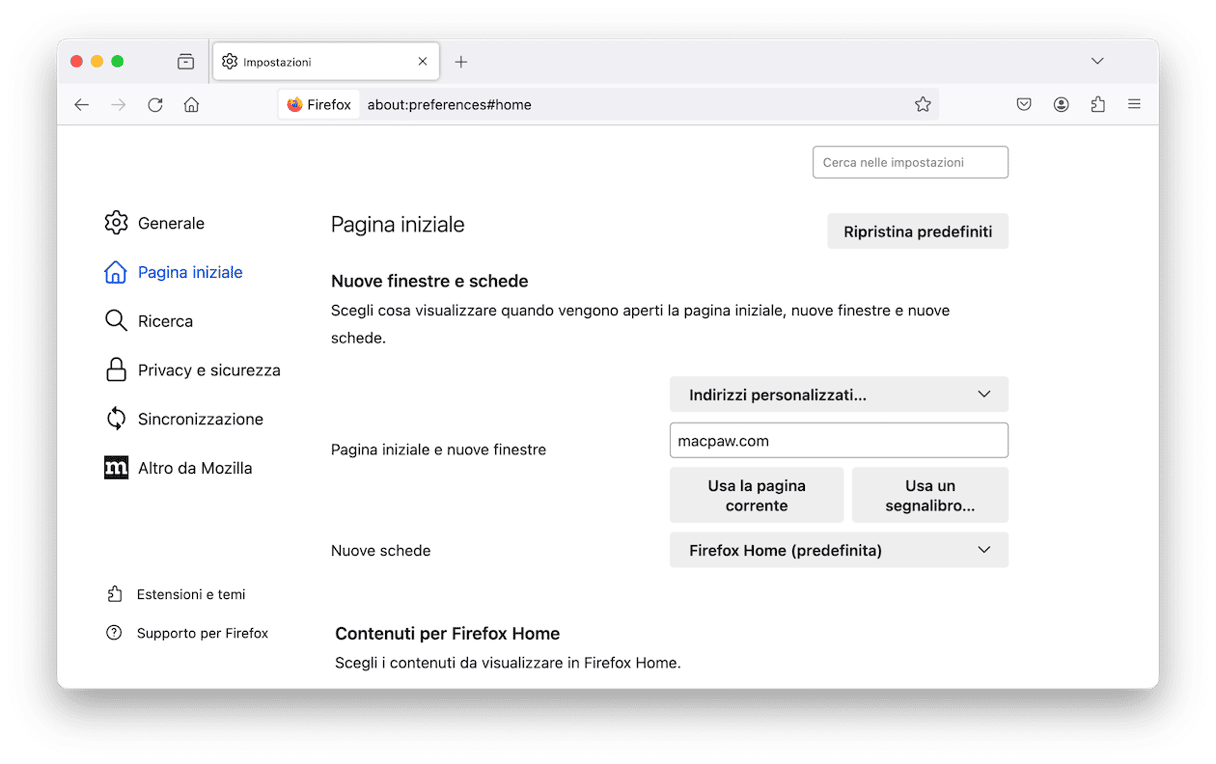The image size is (1216, 764).
Task: Open Privacy e sicurezza section
Action: pos(193,370)
